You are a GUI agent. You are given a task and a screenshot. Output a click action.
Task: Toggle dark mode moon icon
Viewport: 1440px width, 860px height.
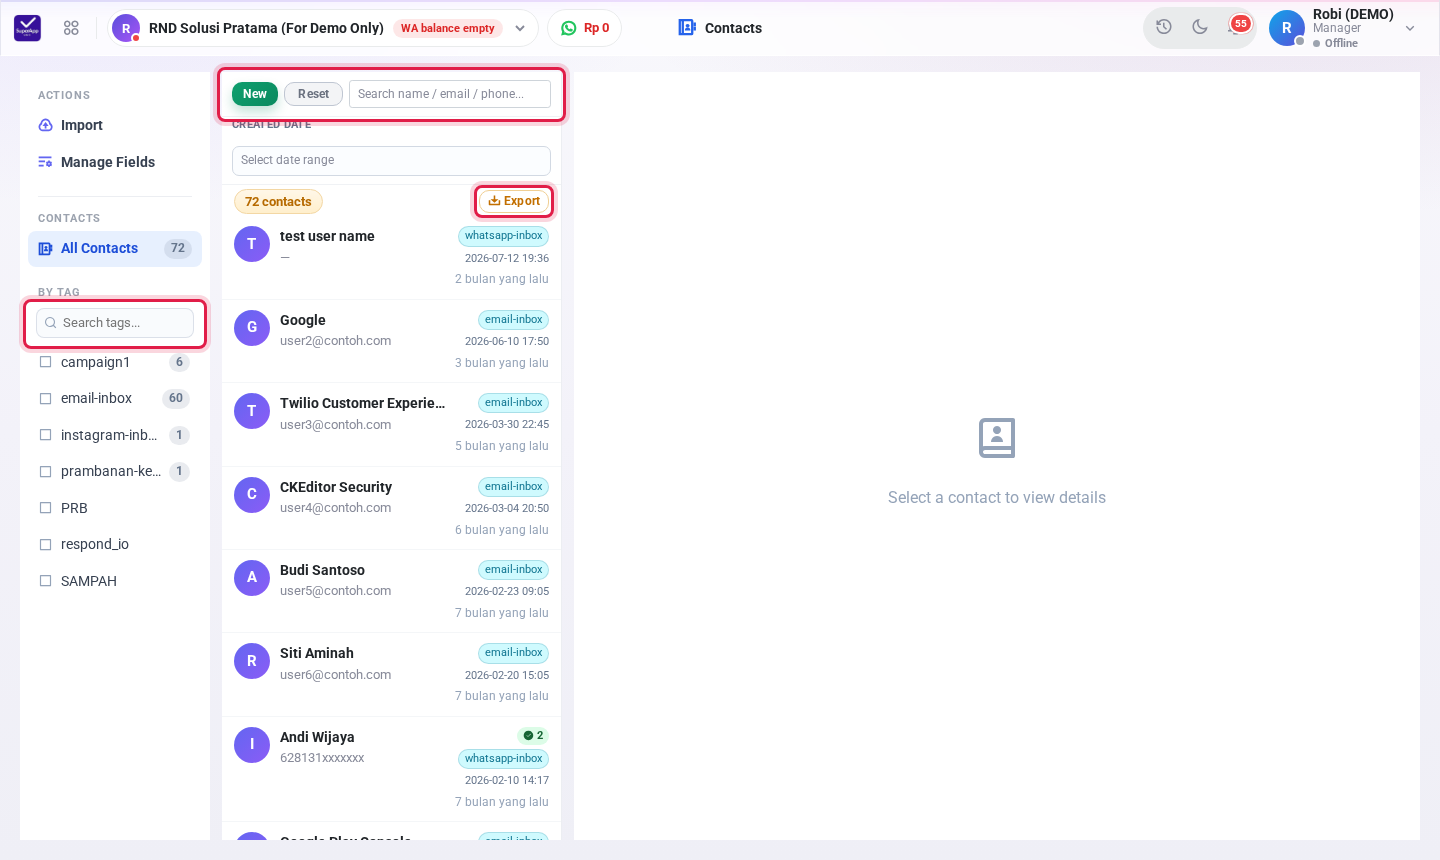click(1200, 27)
